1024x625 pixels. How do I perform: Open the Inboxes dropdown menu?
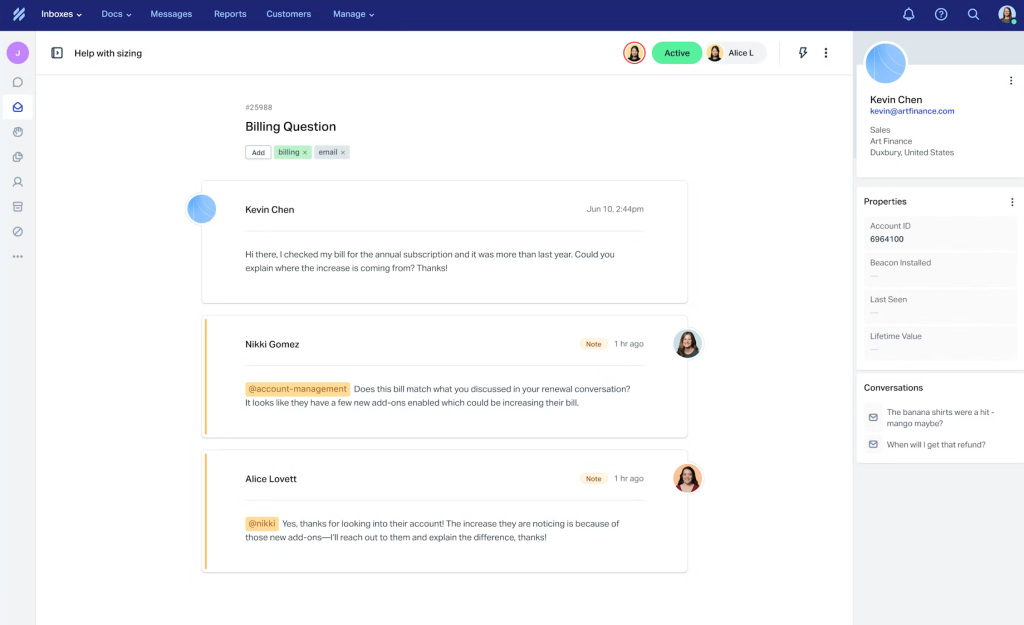click(x=61, y=14)
